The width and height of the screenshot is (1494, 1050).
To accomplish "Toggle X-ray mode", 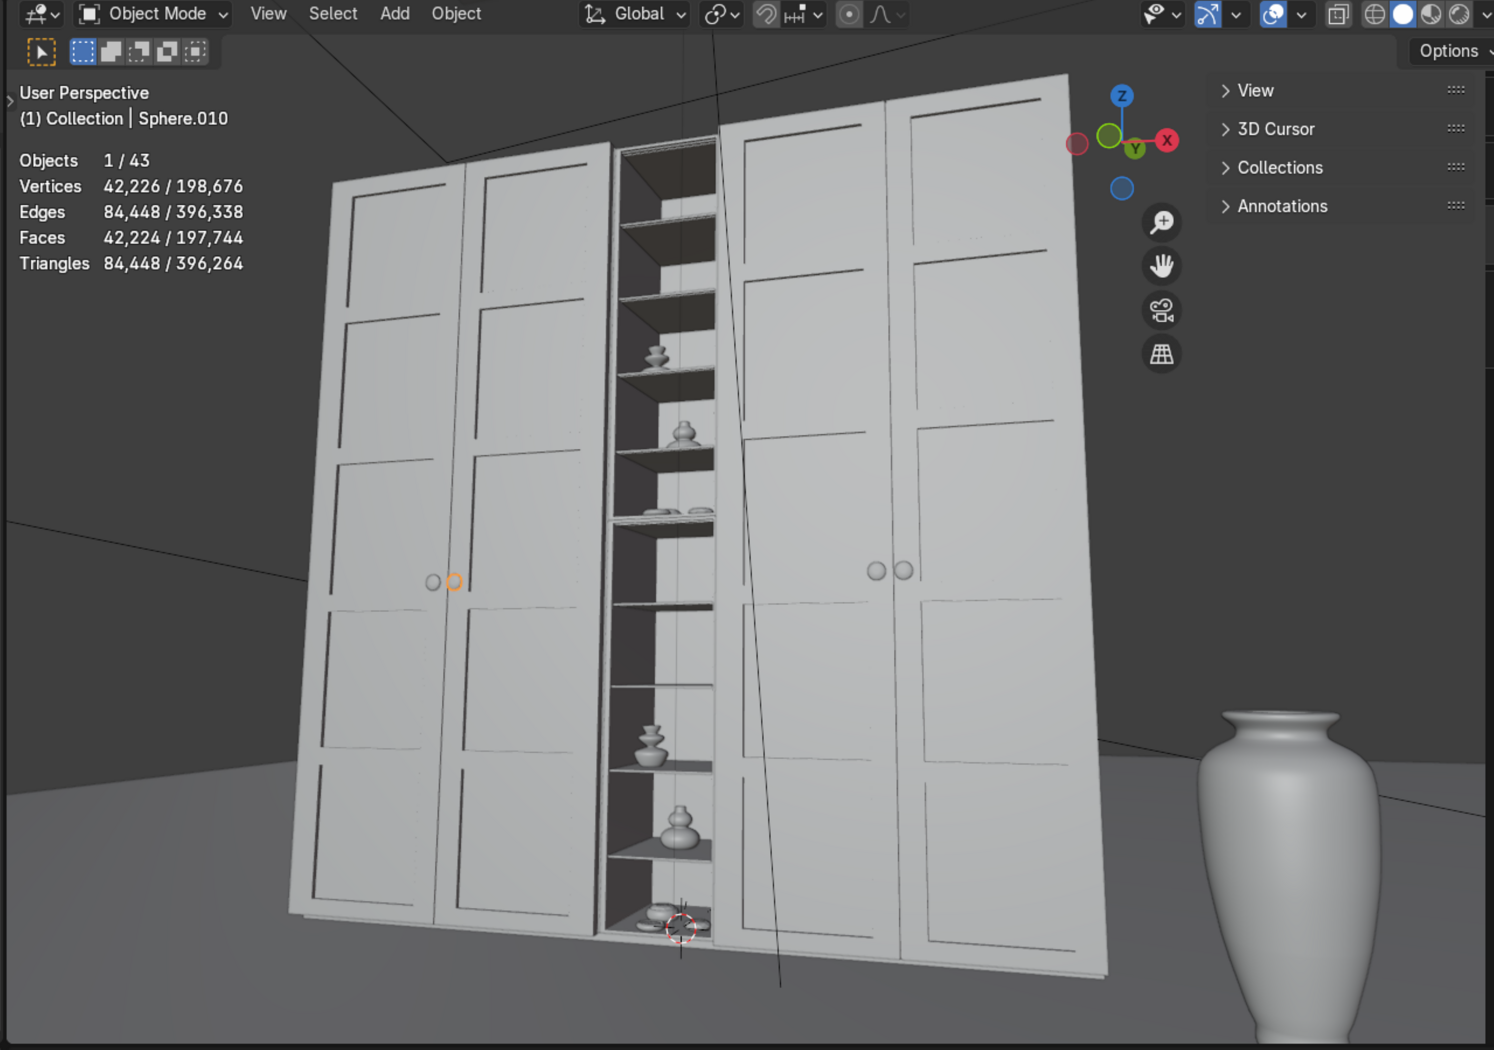I will point(1338,14).
